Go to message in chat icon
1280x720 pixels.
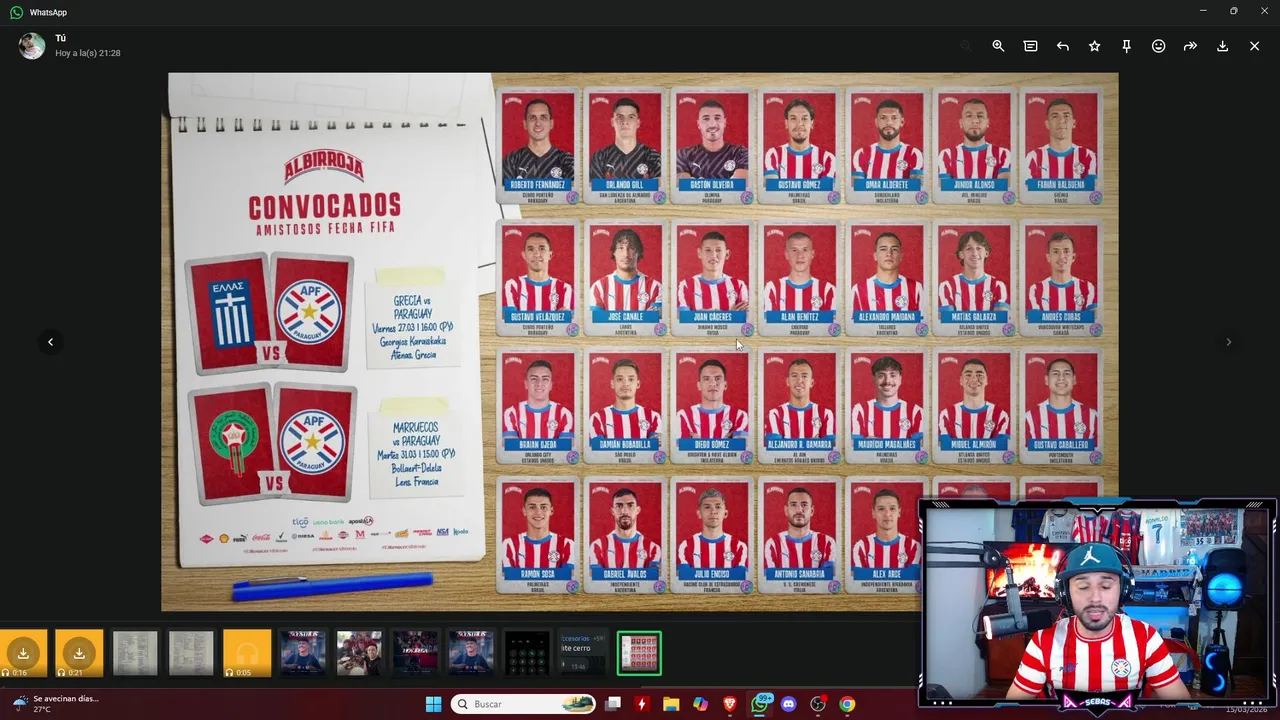pyautogui.click(x=1030, y=46)
